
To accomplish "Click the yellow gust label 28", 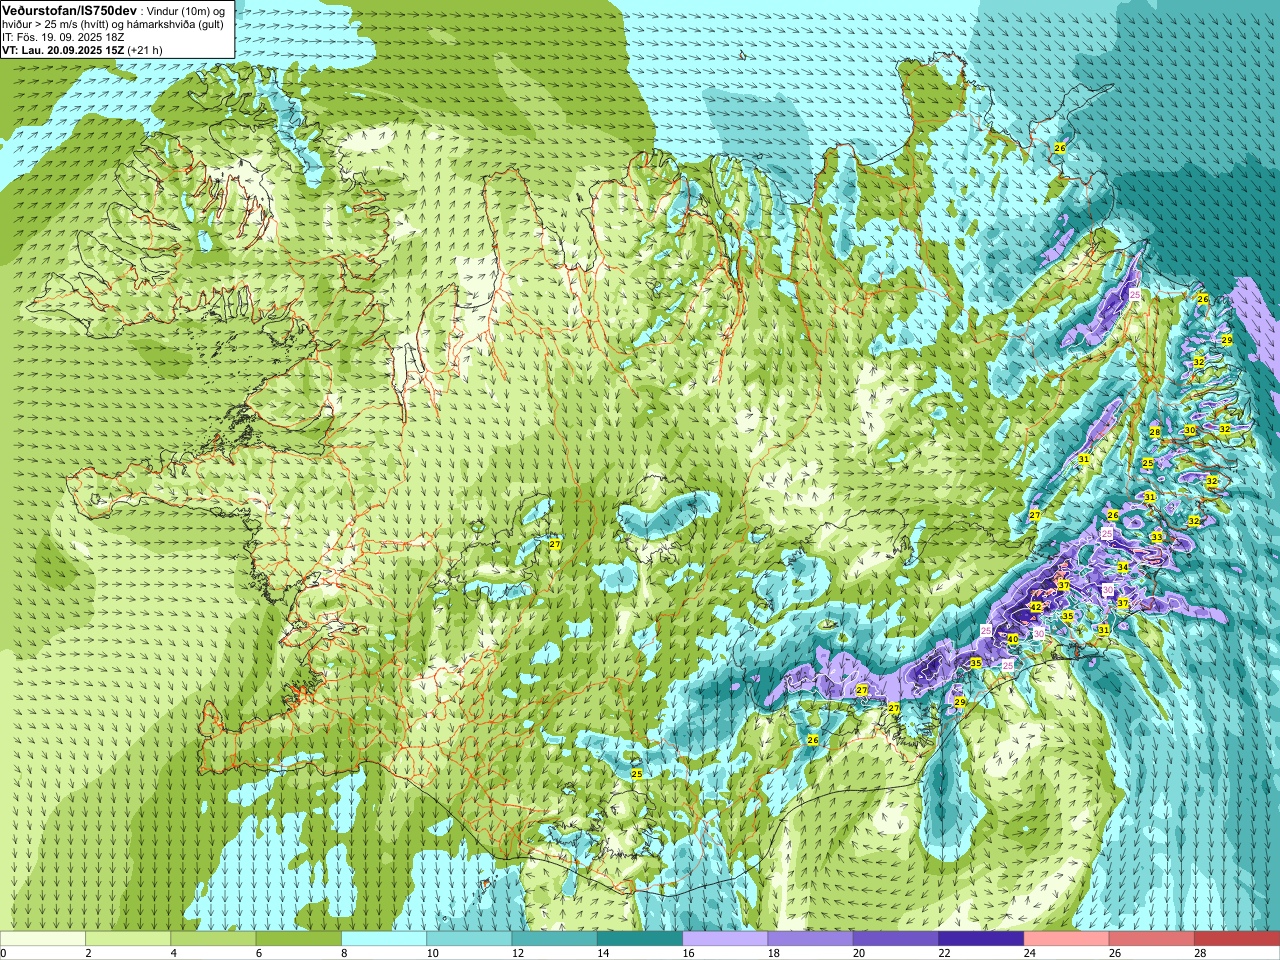I will coord(1155,432).
